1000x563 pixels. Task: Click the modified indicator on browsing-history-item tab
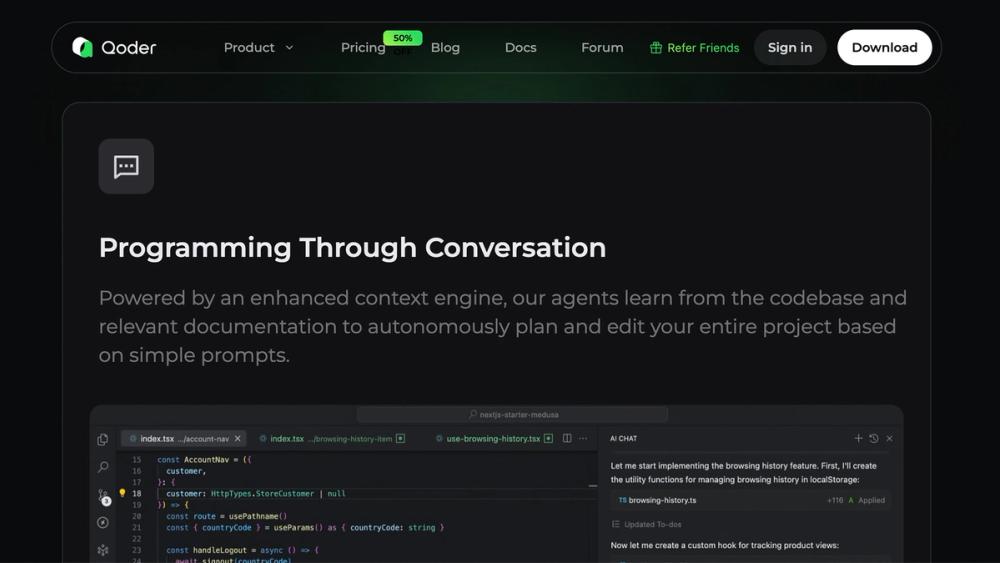tap(401, 439)
